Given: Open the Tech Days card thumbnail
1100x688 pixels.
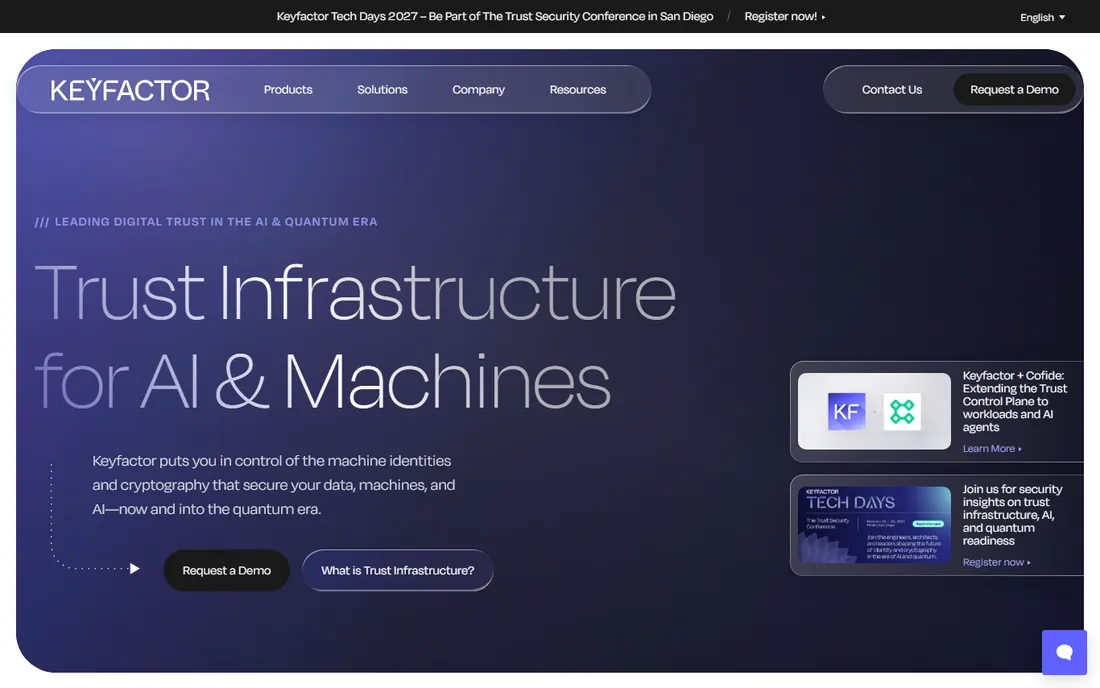Looking at the screenshot, I should pos(874,525).
